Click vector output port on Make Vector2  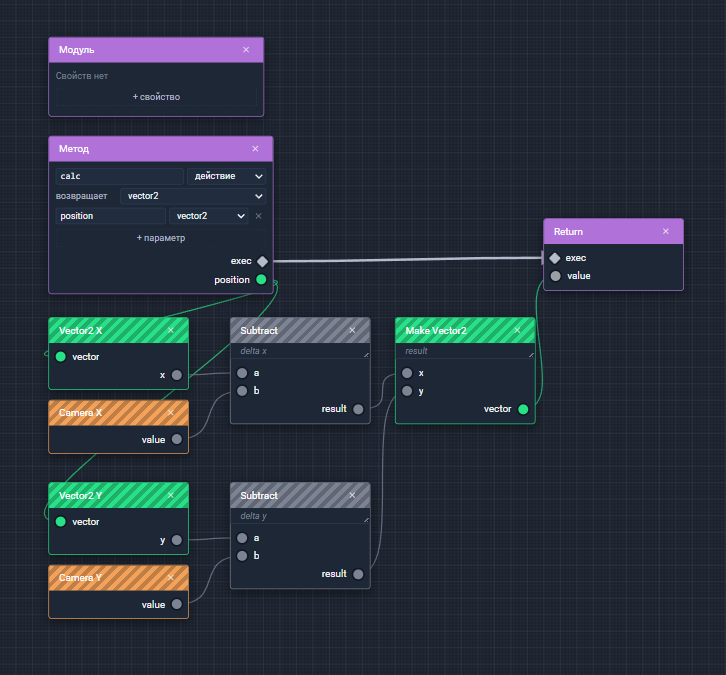tap(523, 409)
